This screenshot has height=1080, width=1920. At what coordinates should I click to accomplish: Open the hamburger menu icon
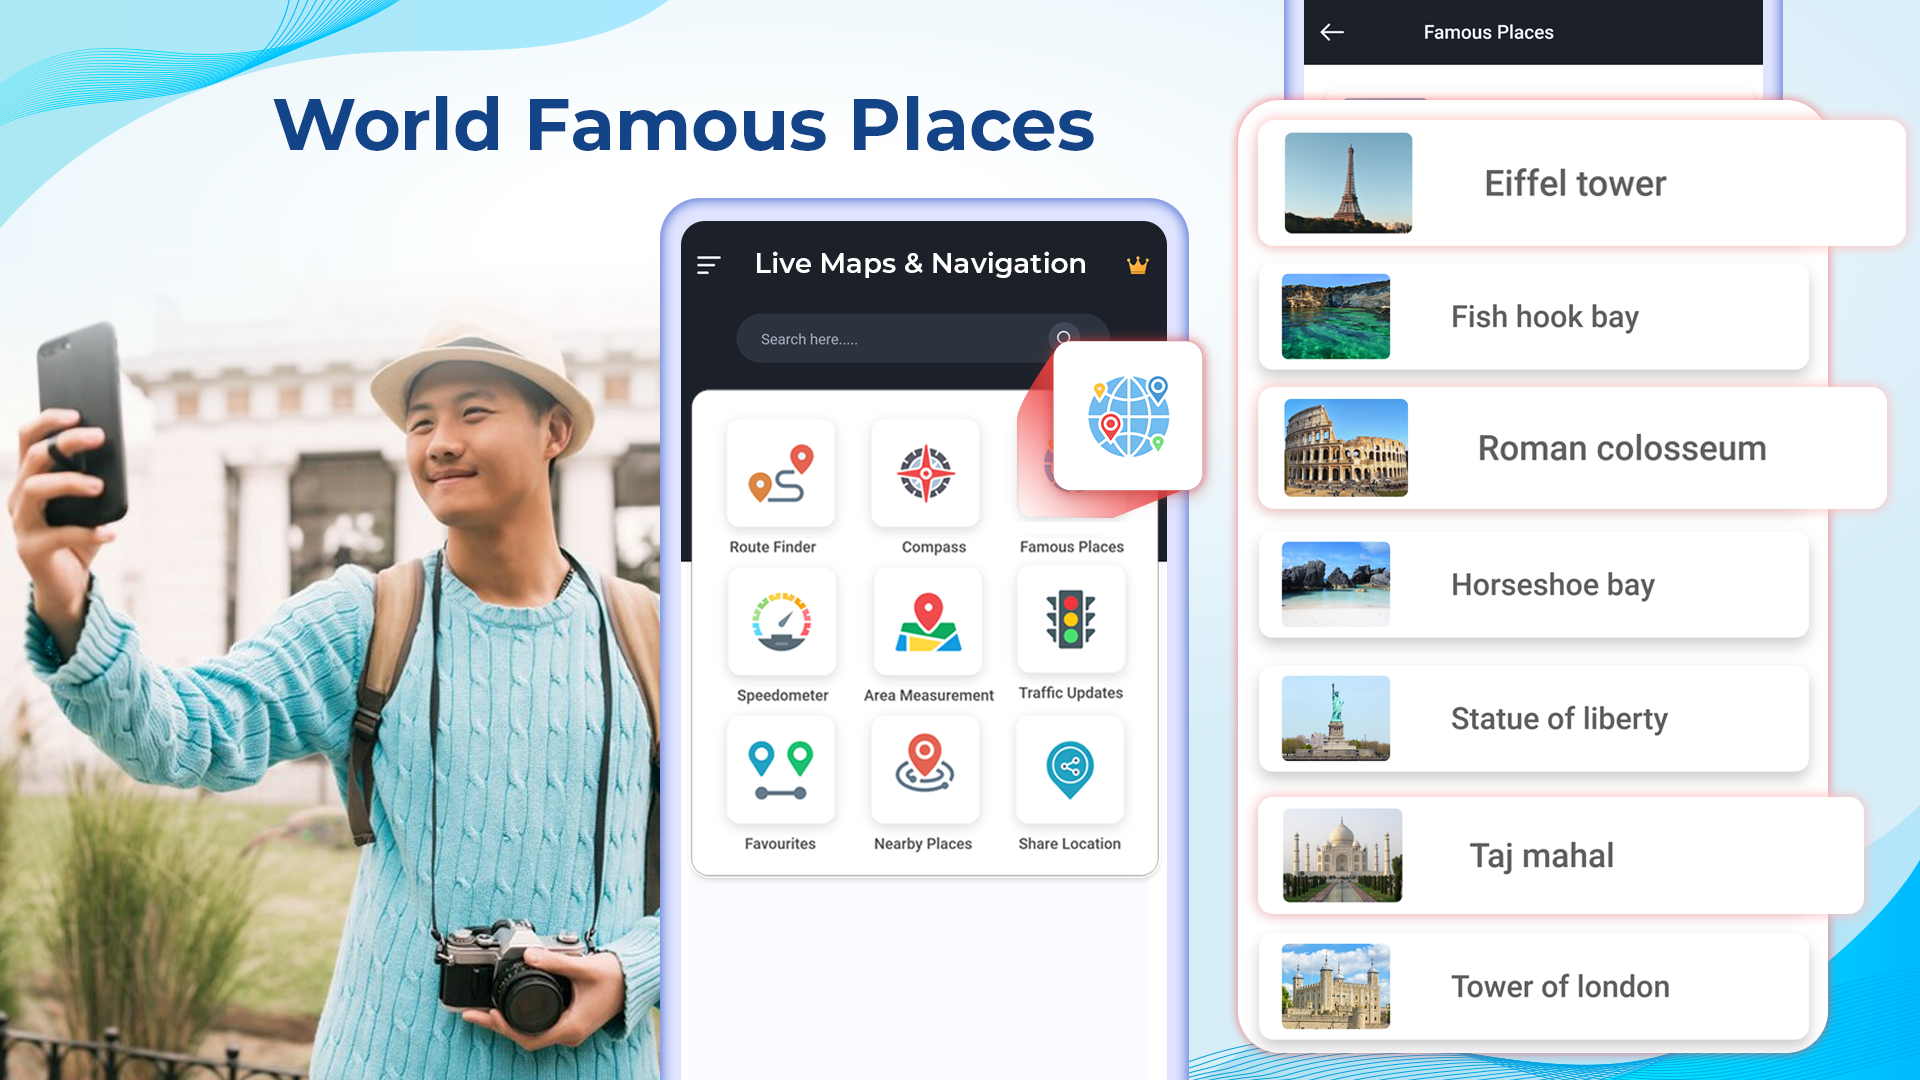click(x=708, y=265)
